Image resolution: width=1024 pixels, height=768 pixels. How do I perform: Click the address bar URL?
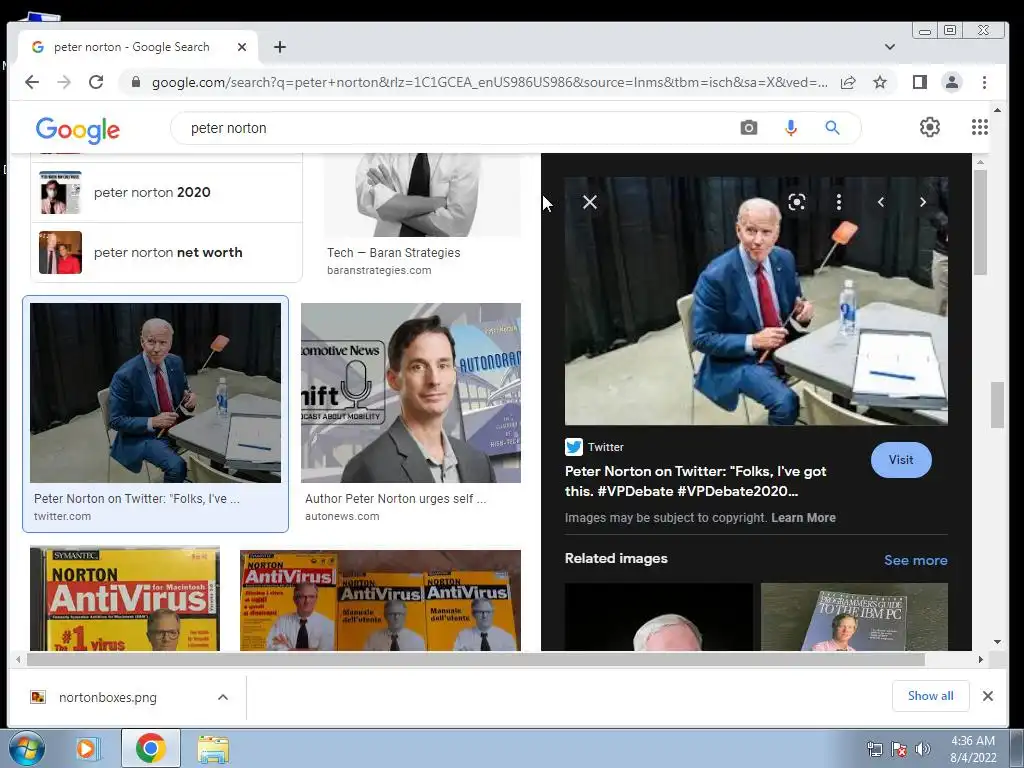pos(489,82)
